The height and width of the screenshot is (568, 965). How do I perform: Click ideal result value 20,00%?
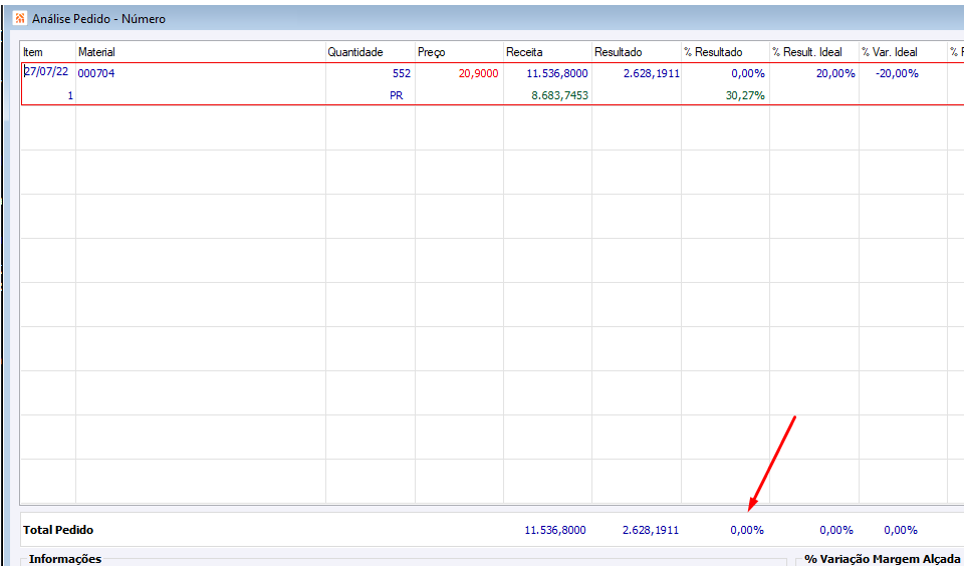pos(836,73)
